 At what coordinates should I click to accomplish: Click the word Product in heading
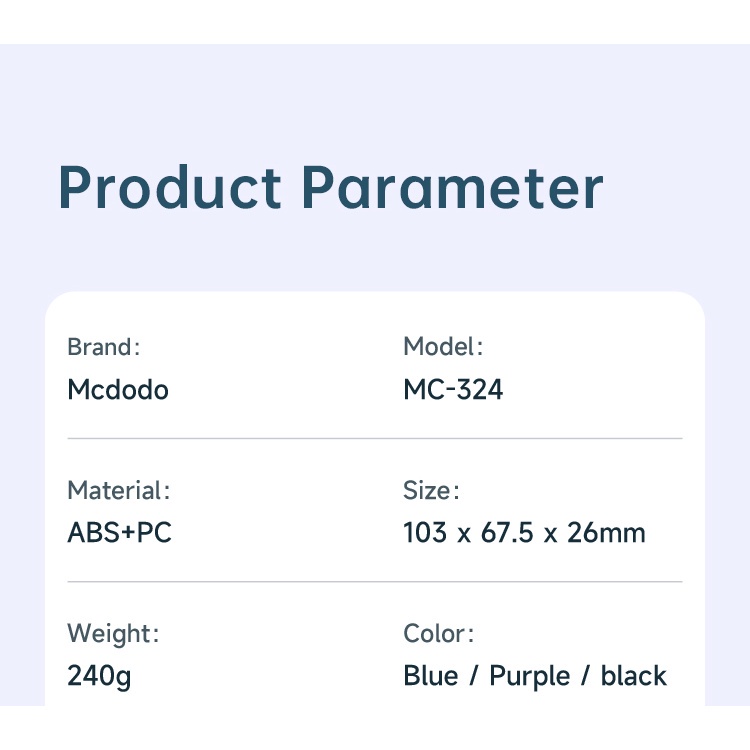170,188
